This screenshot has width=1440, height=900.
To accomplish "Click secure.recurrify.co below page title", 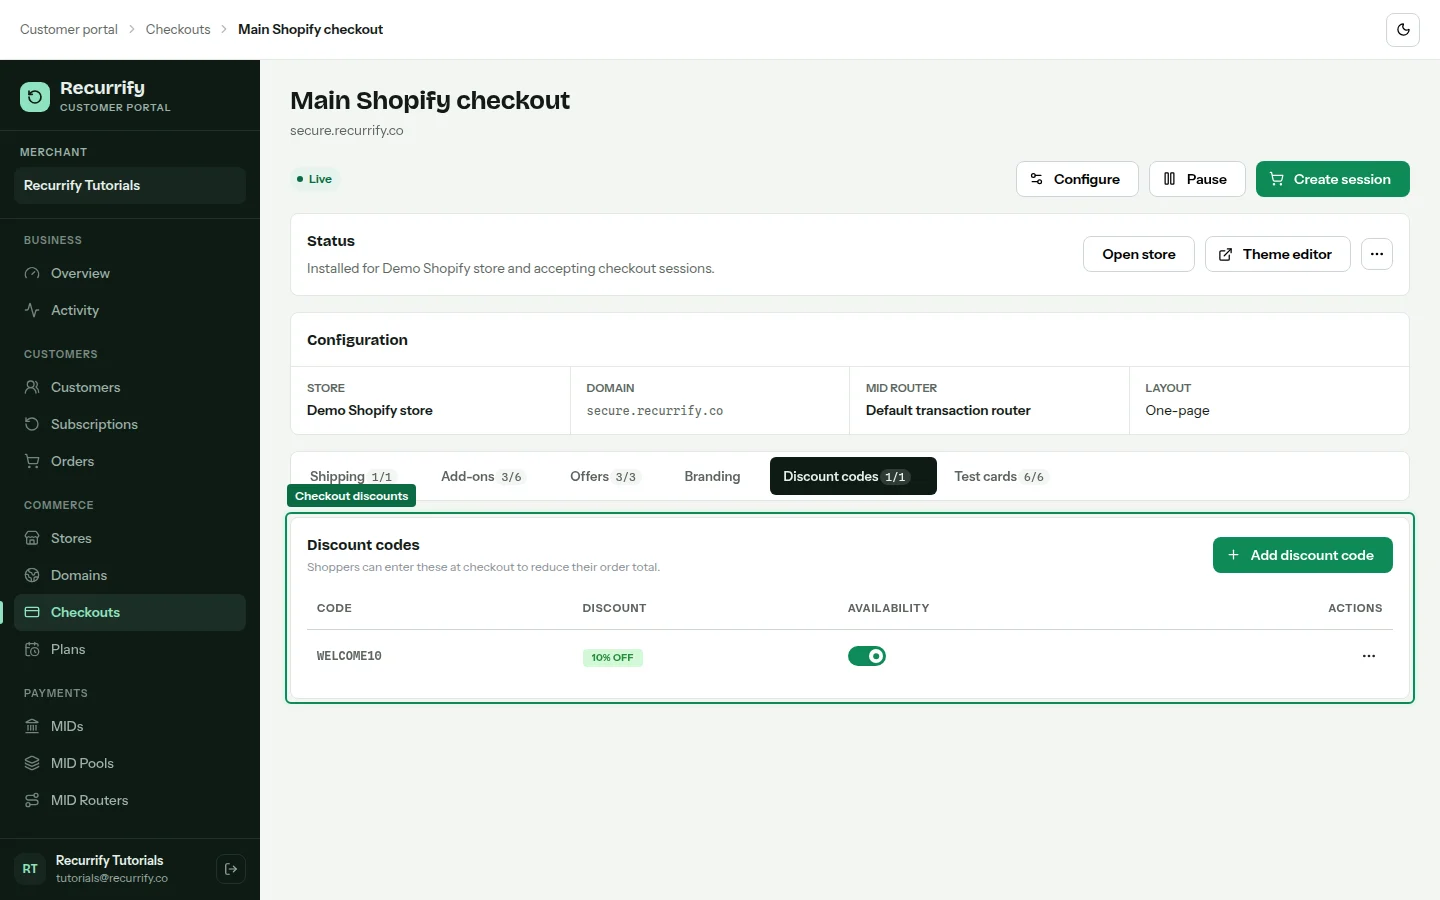I will (347, 130).
